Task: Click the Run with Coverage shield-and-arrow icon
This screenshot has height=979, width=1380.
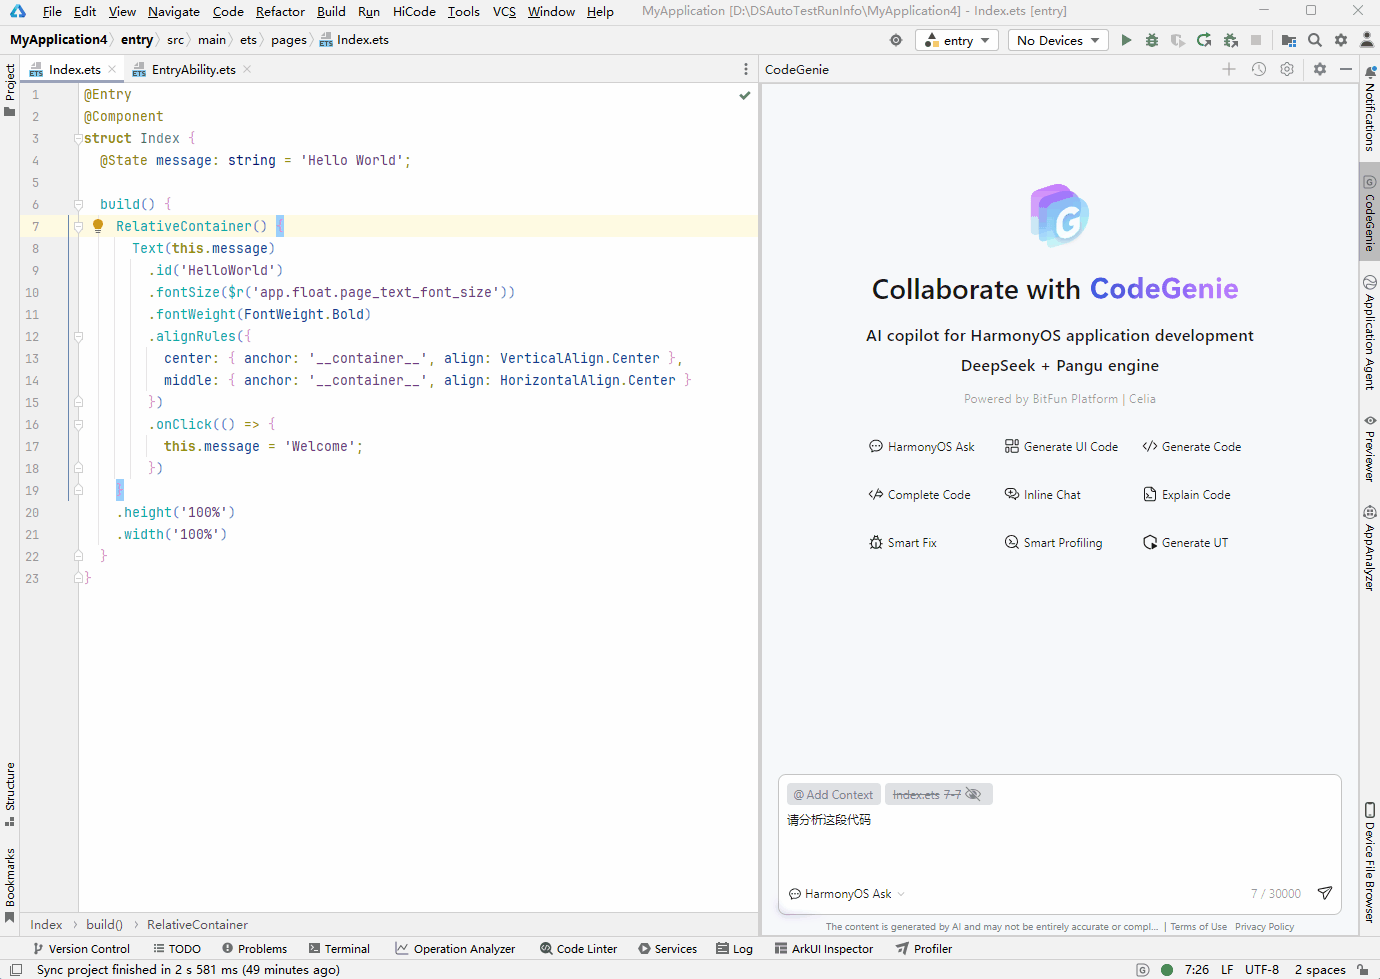Action: pyautogui.click(x=1178, y=40)
